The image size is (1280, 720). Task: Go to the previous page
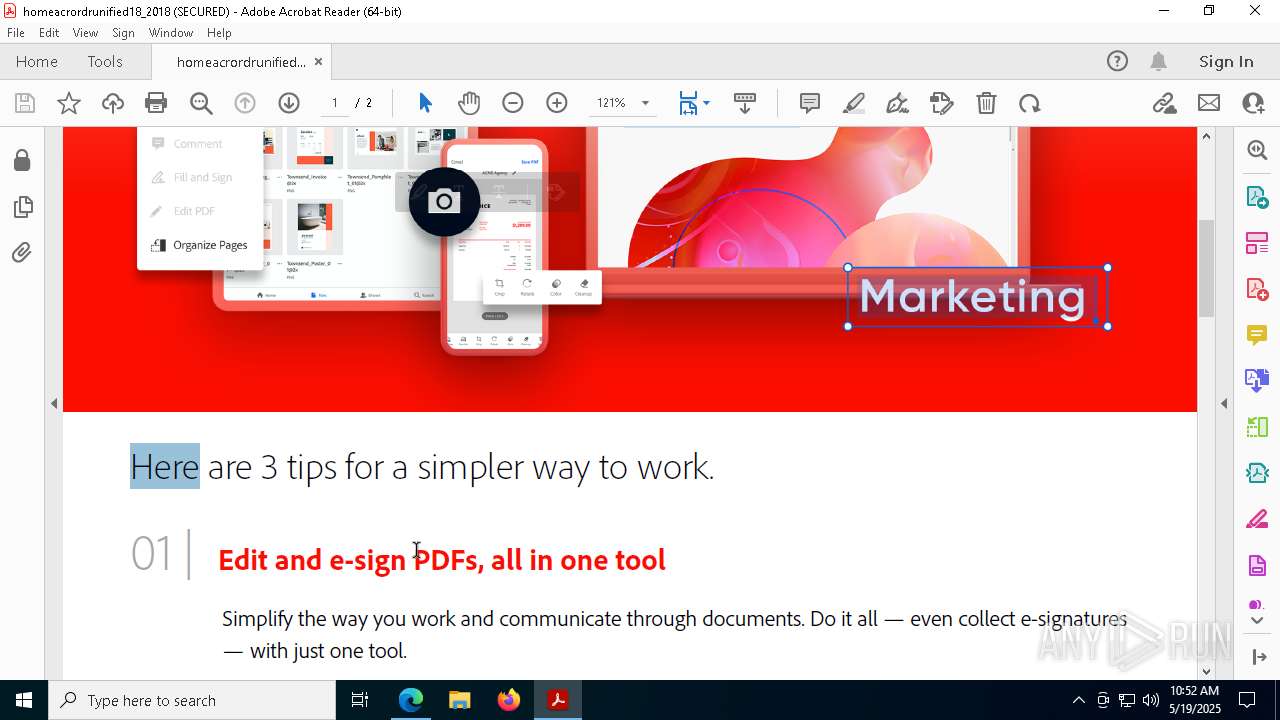[245, 103]
